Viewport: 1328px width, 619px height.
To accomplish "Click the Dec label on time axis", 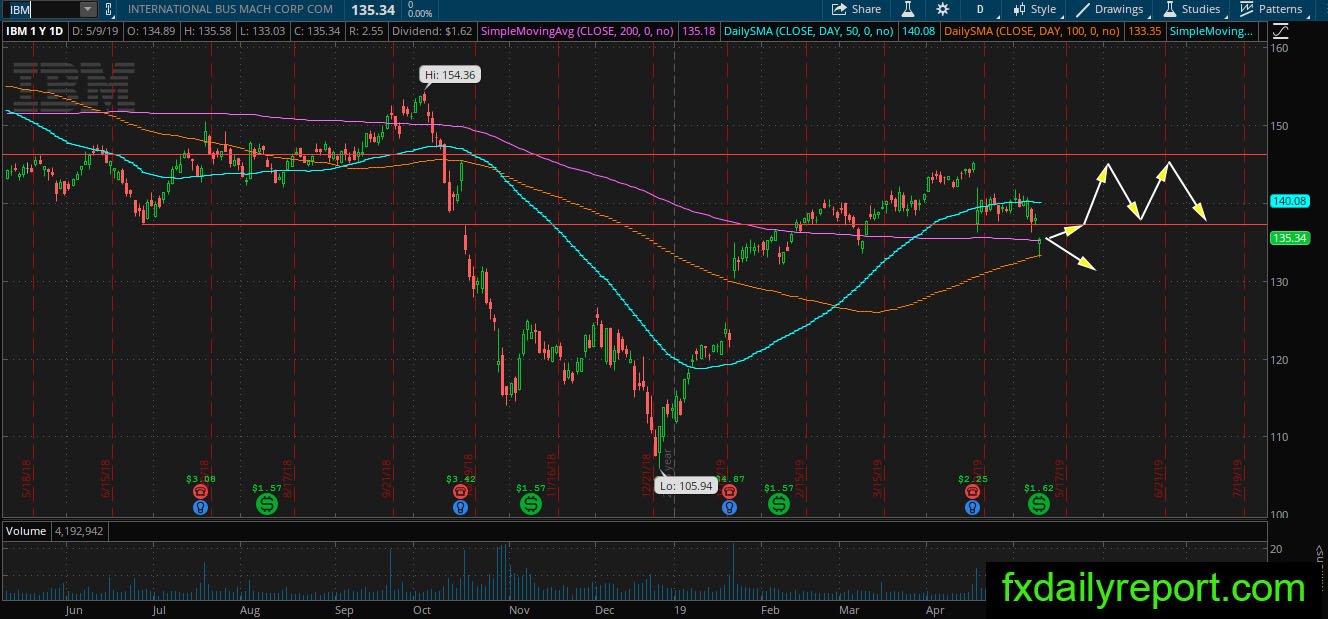I will point(603,609).
